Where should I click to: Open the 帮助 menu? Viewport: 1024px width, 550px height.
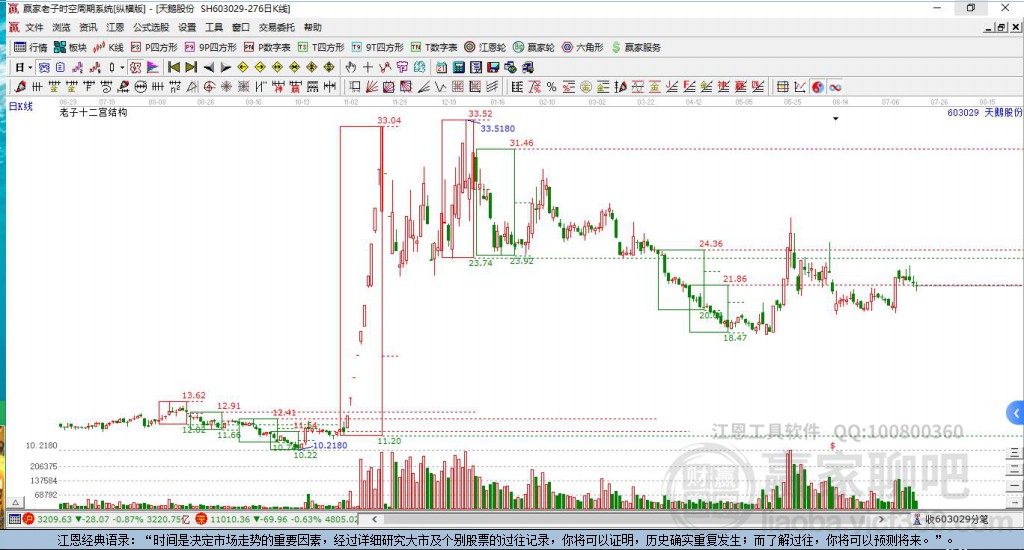313,27
